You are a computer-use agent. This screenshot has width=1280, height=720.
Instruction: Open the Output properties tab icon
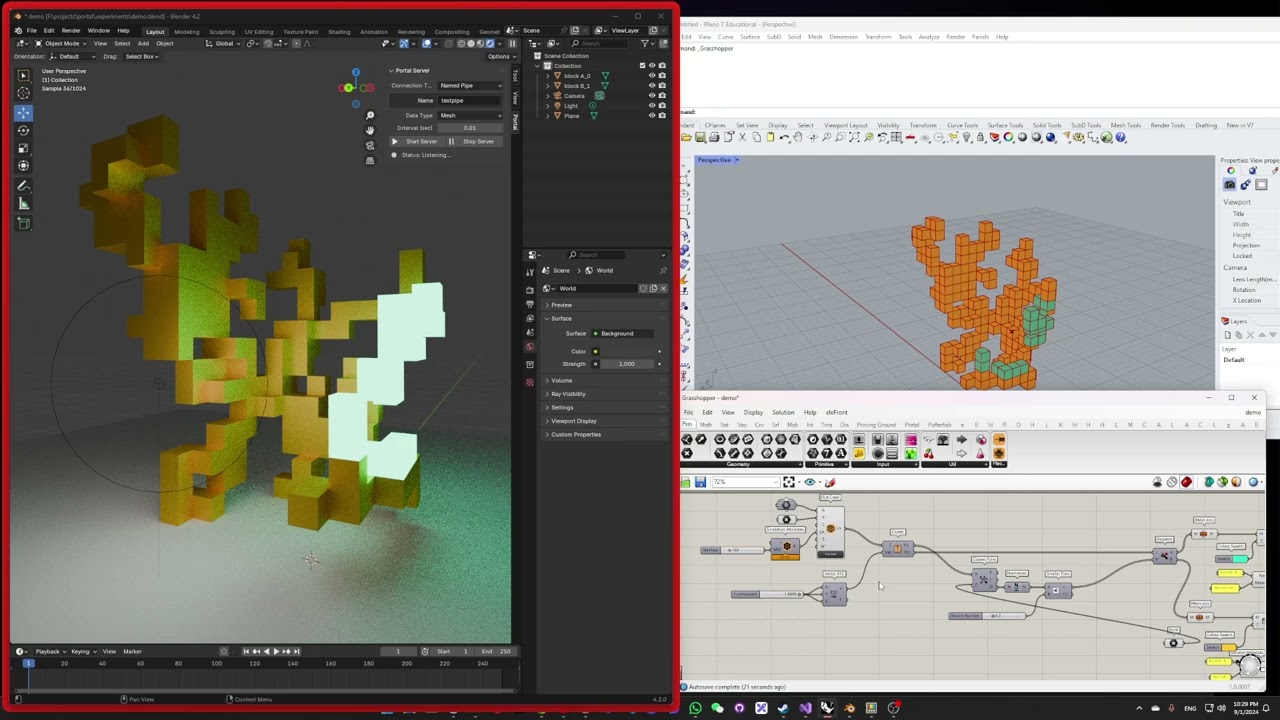[530, 304]
